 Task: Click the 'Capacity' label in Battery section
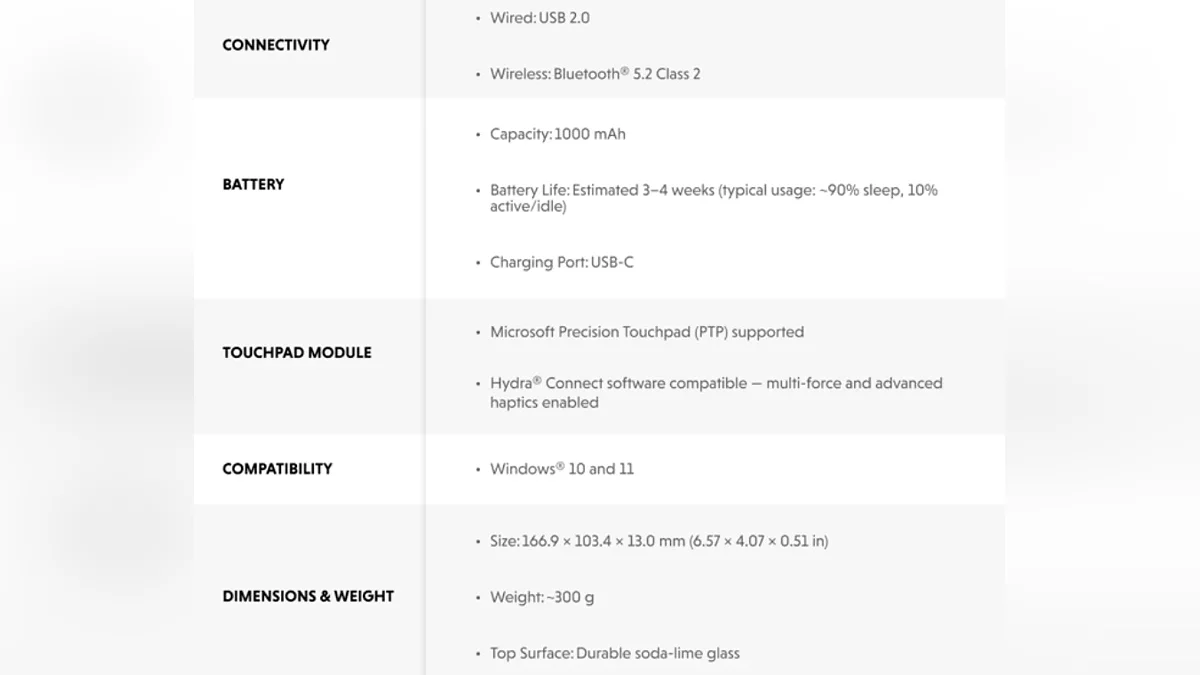520,134
